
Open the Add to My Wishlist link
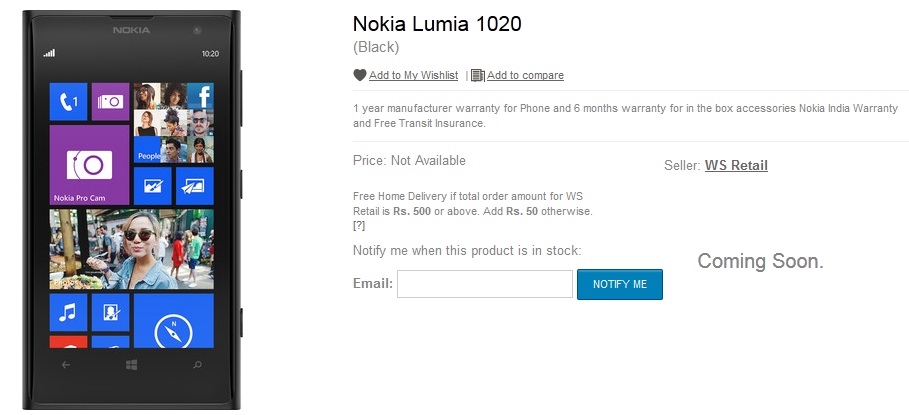pos(413,75)
